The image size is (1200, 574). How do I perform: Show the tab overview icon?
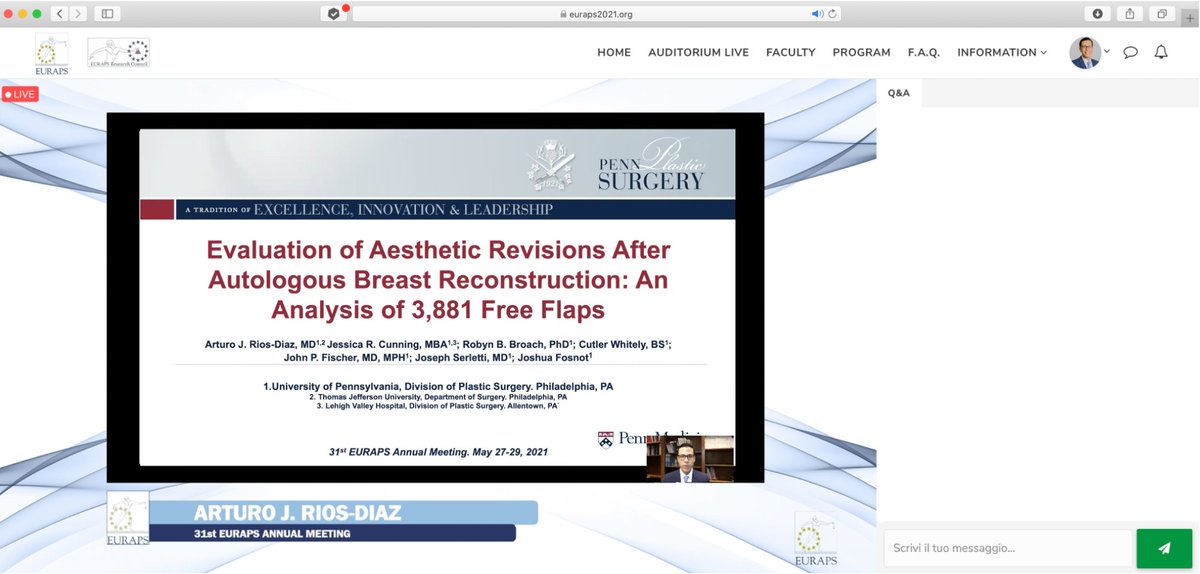(x=1162, y=14)
